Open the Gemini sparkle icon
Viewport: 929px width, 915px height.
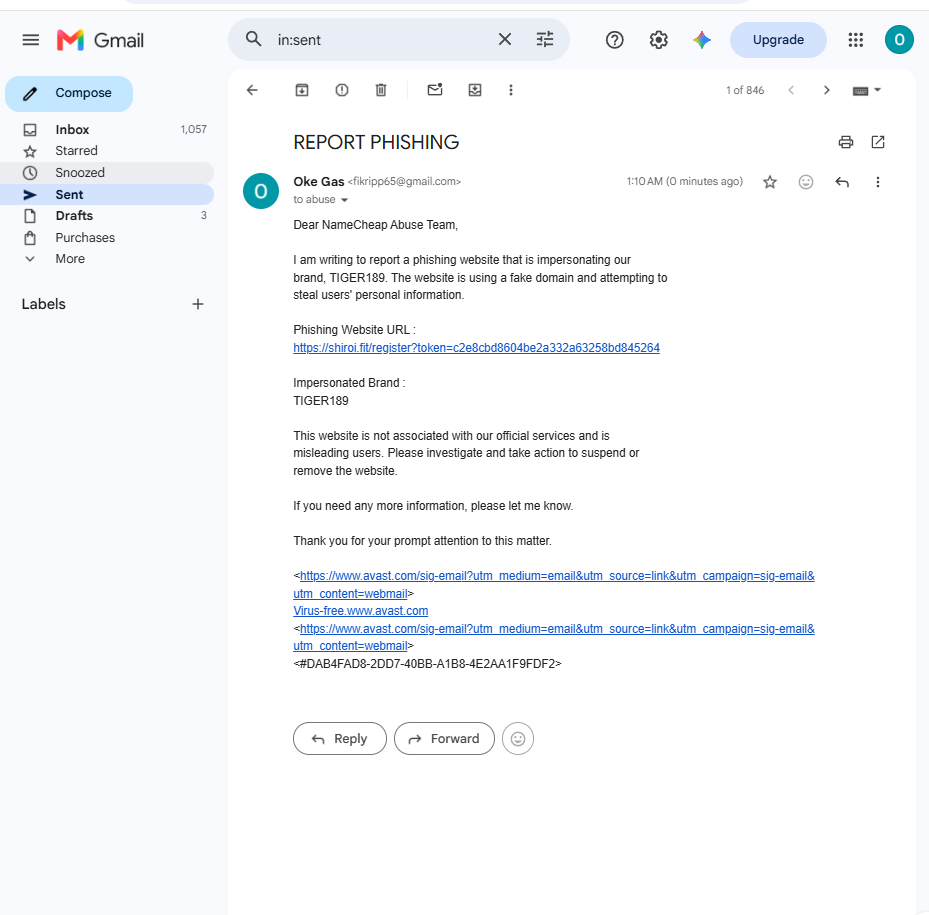(x=702, y=40)
